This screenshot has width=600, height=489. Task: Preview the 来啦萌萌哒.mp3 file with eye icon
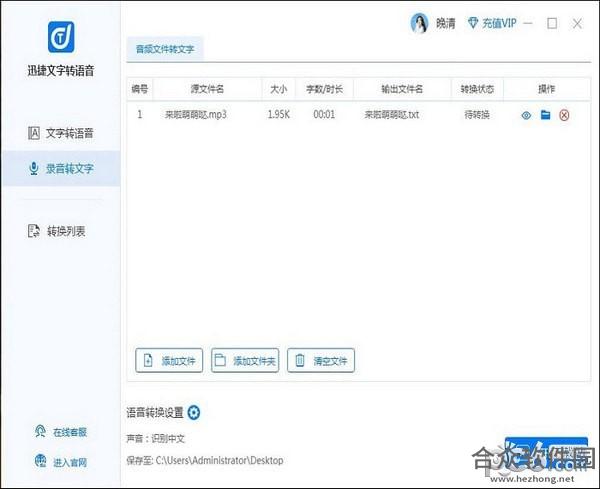(526, 115)
